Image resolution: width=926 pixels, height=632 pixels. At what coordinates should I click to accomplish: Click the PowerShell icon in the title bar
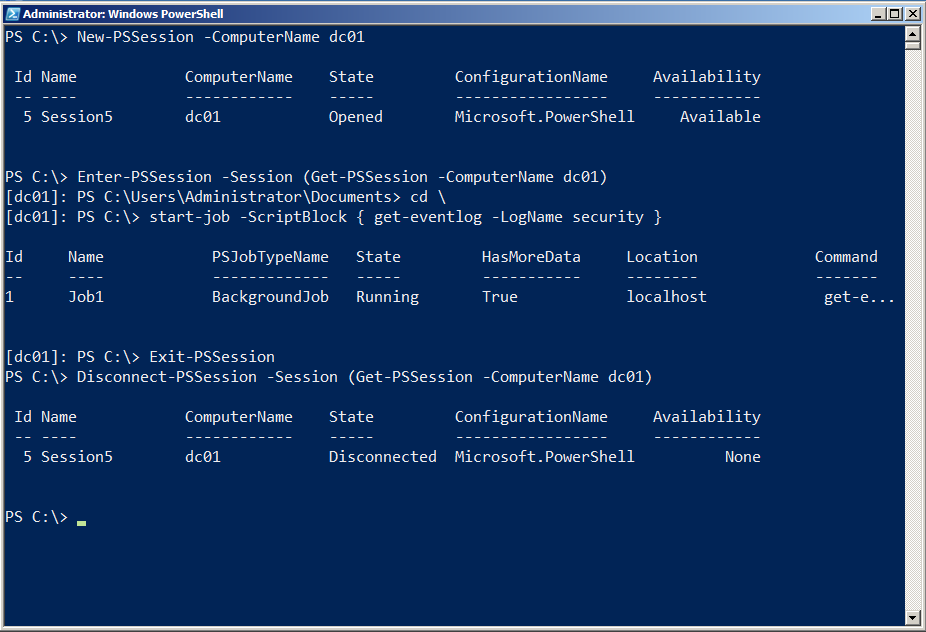[12, 14]
